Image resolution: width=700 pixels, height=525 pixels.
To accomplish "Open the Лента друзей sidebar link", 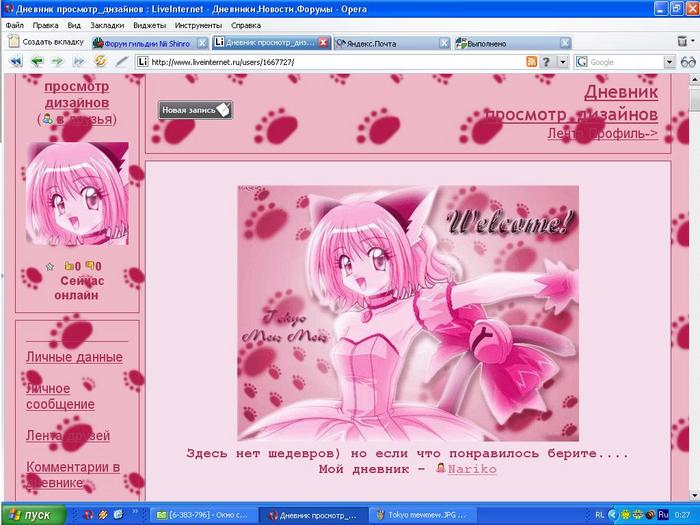I will [68, 435].
